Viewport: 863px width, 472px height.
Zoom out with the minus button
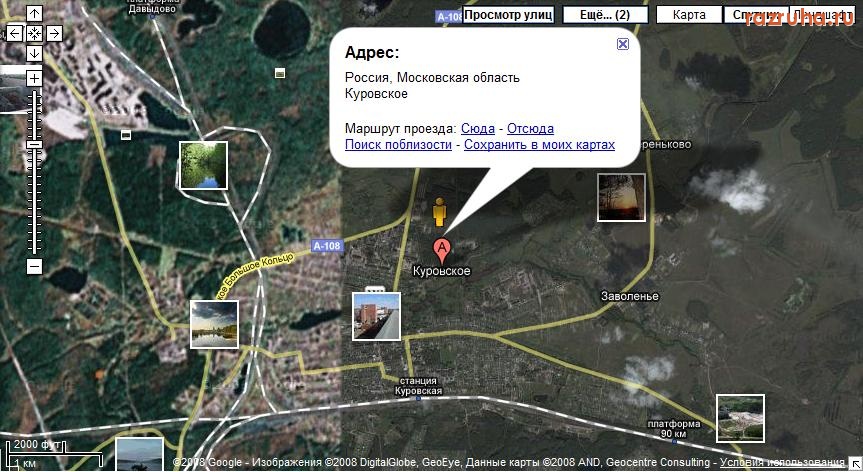[x=34, y=267]
